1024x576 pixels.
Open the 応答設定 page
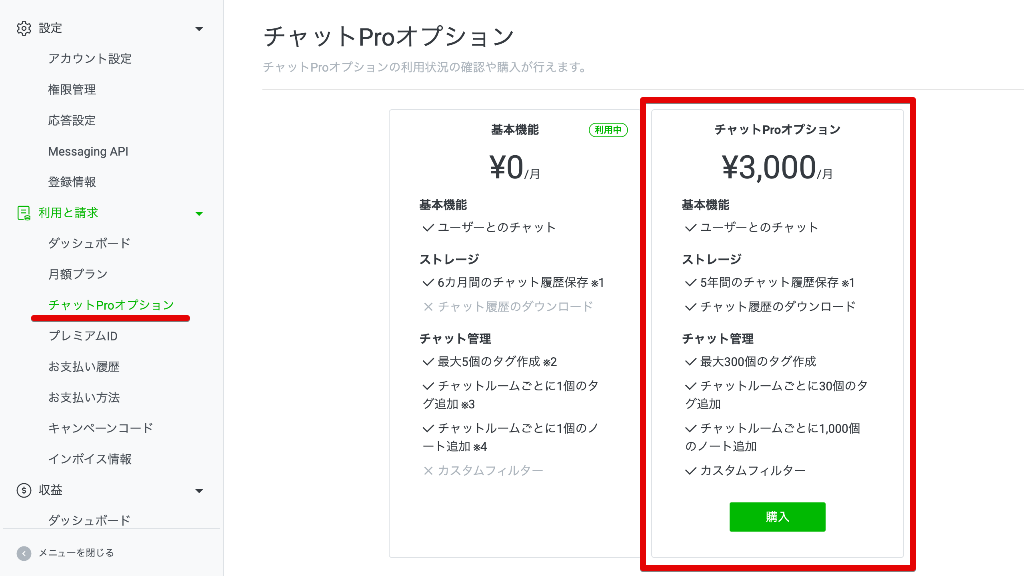(70, 120)
